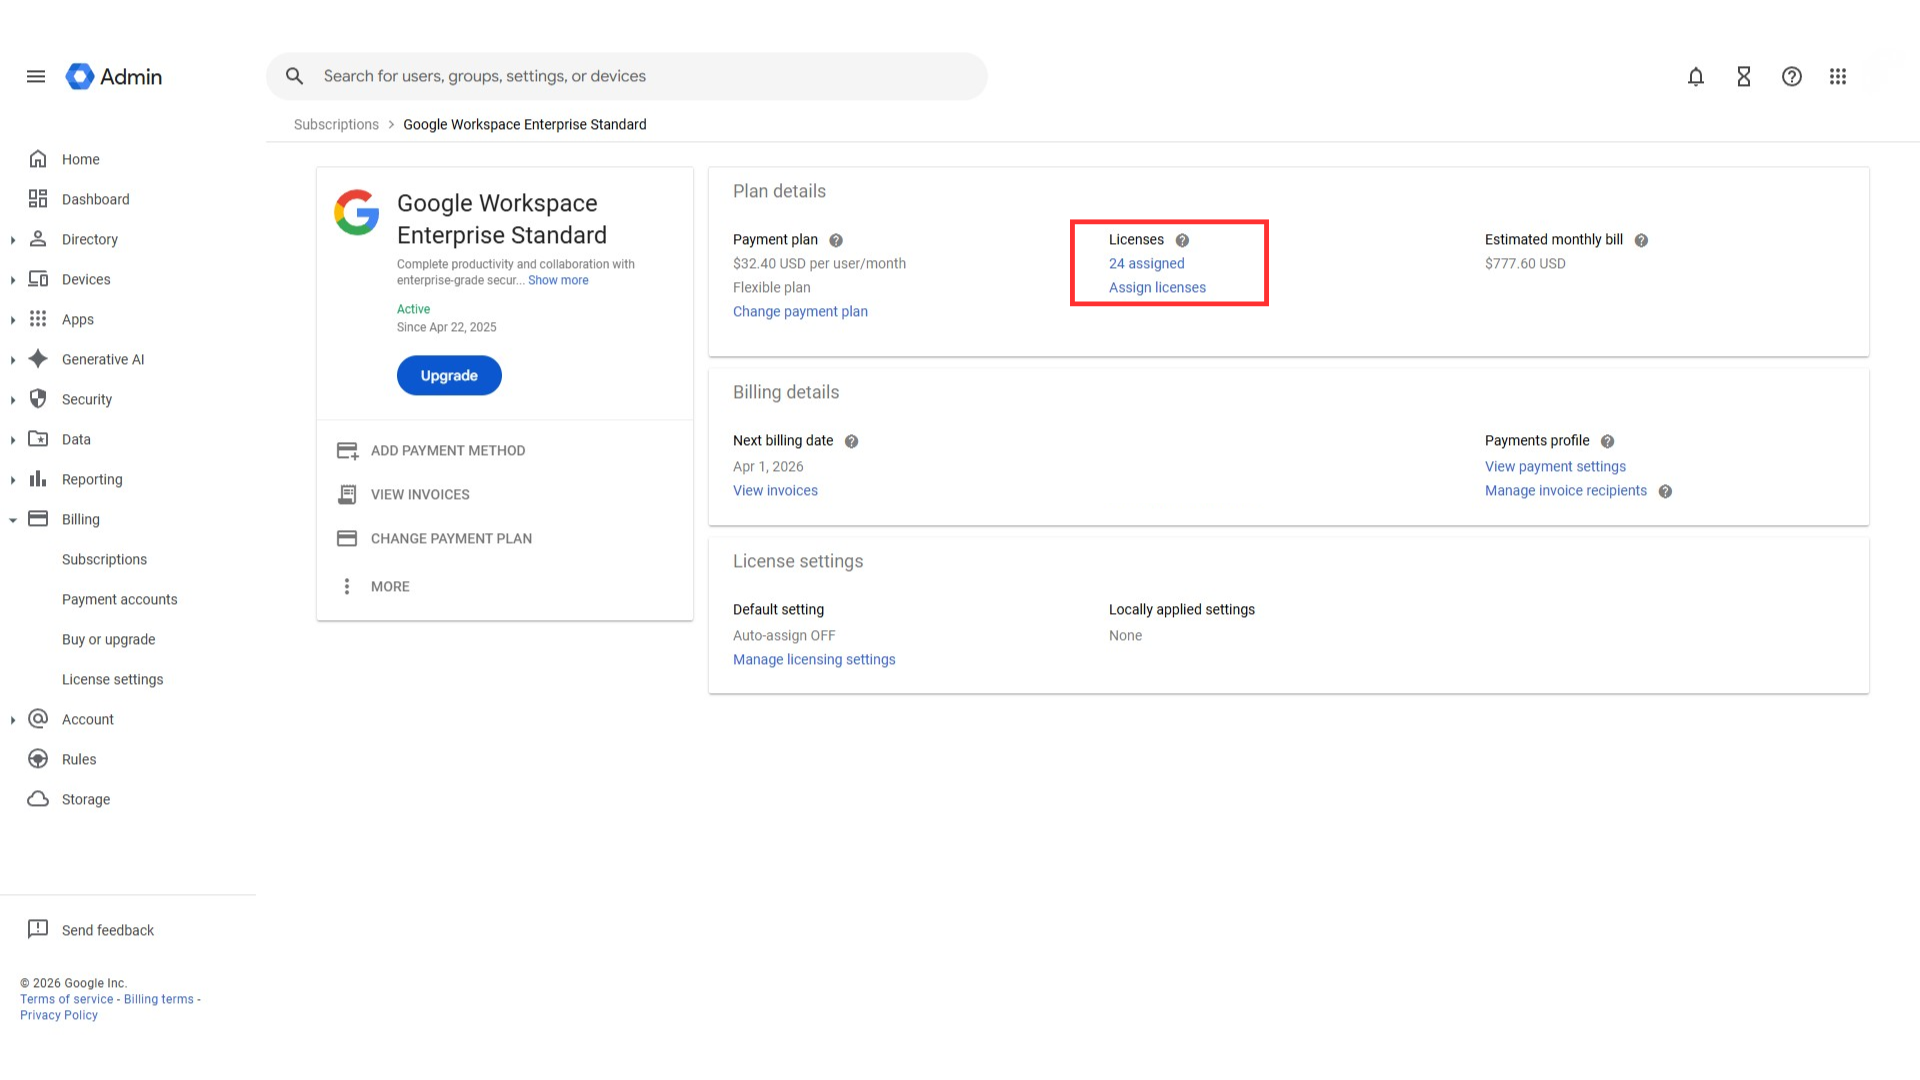Click the Assign licenses link
Viewport: 1920px width, 1080px height.
tap(1157, 288)
